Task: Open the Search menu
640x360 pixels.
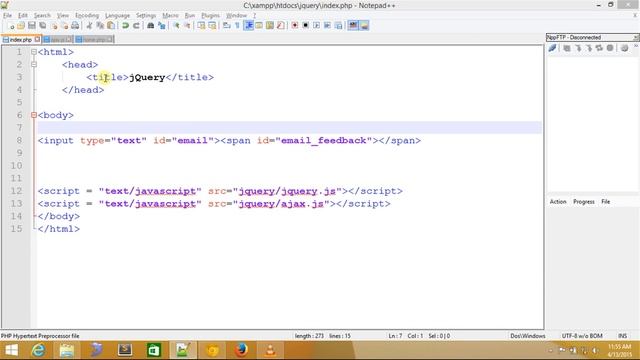Action: coord(42,16)
